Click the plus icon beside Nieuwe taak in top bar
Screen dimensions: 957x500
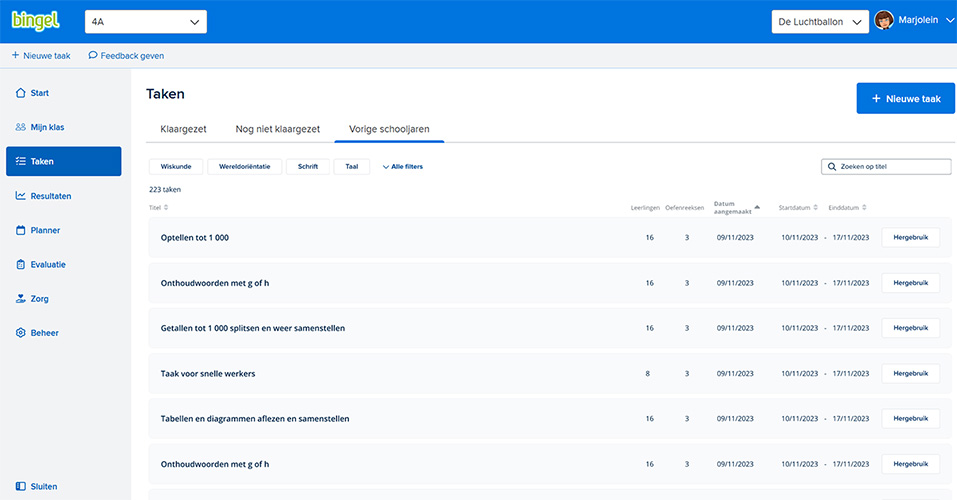(x=15, y=56)
